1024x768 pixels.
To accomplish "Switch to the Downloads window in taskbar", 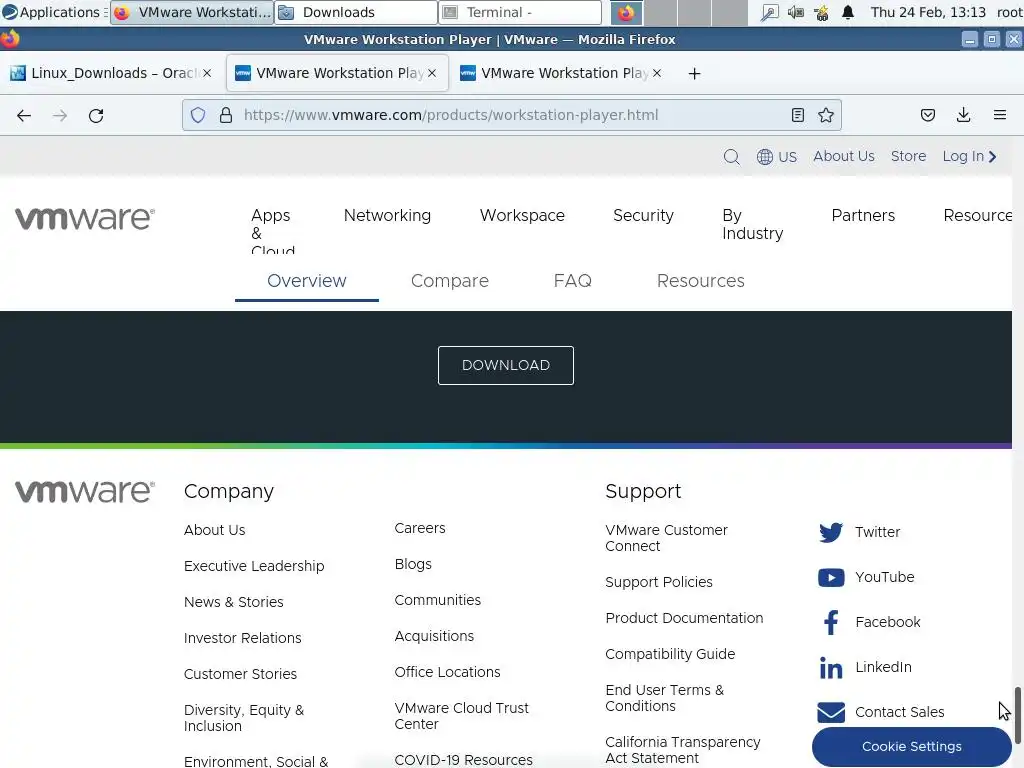I will click(356, 12).
